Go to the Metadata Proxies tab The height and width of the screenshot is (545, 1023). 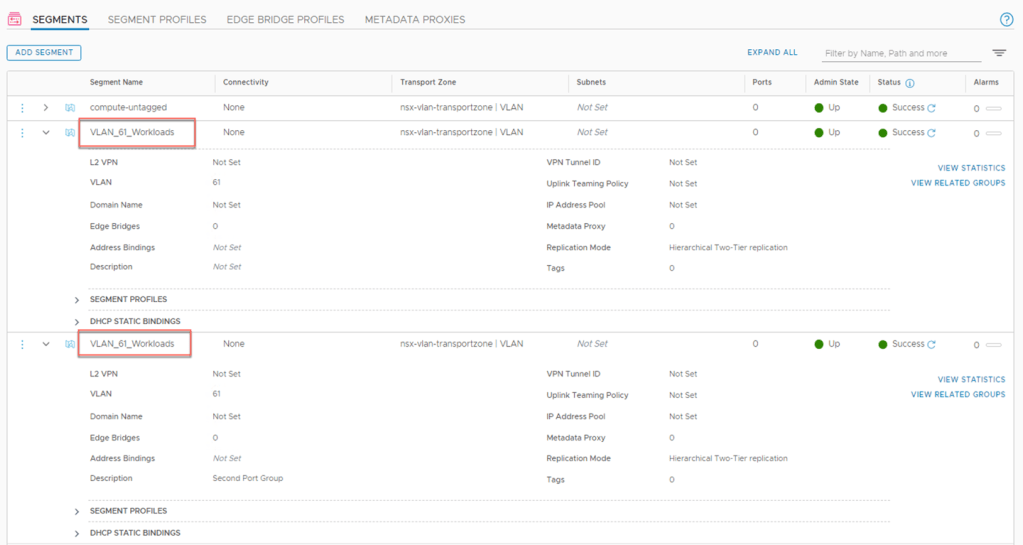point(415,20)
